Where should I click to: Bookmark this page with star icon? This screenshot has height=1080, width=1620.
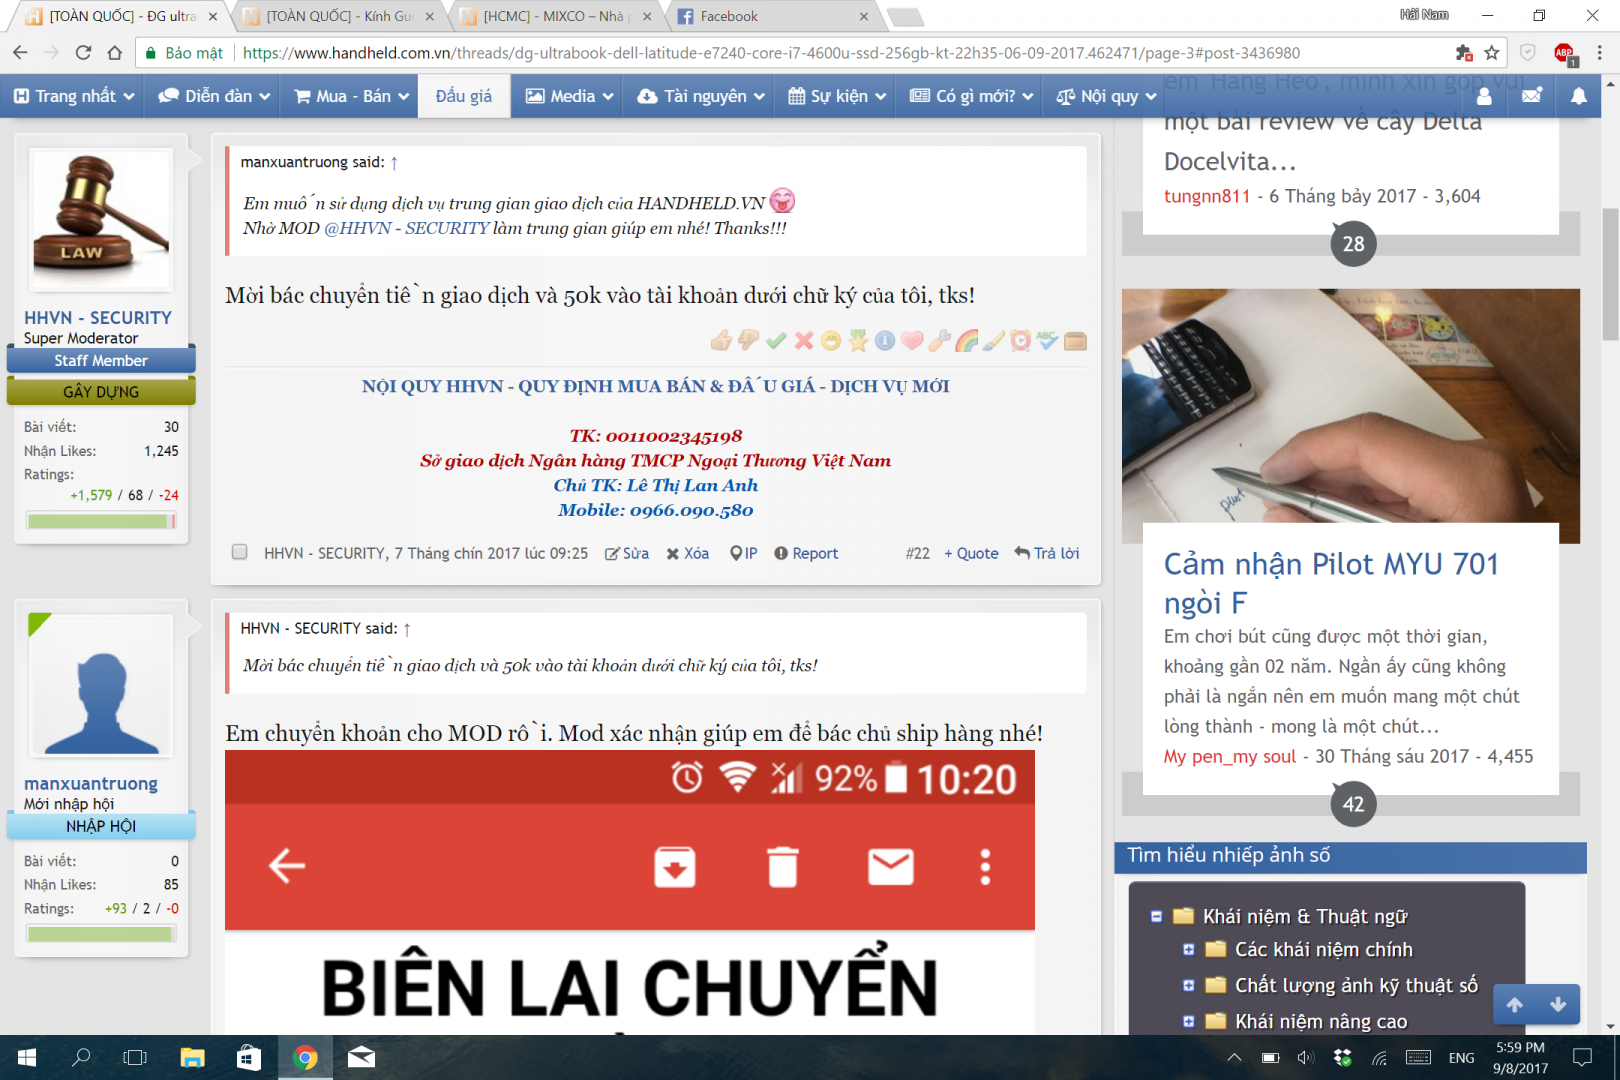(1492, 53)
